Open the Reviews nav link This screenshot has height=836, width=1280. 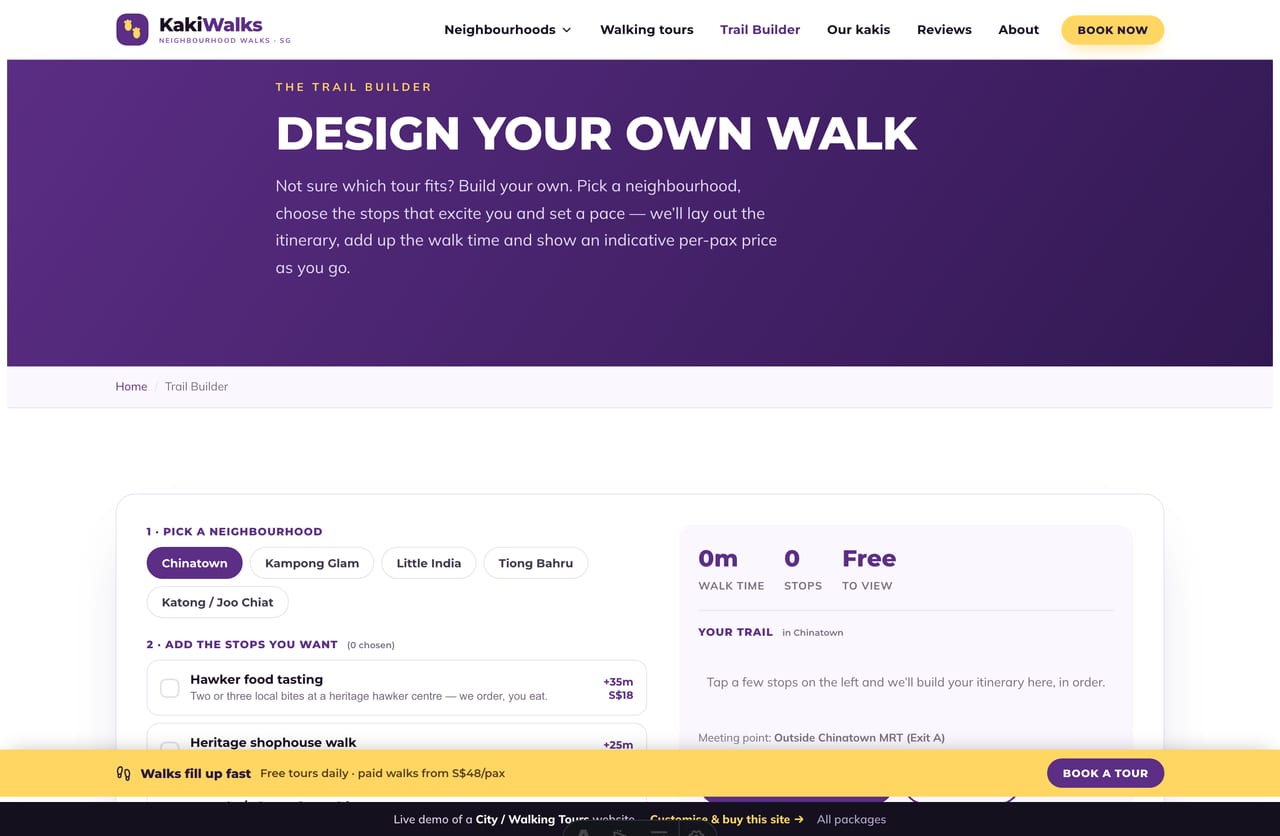[x=944, y=29]
